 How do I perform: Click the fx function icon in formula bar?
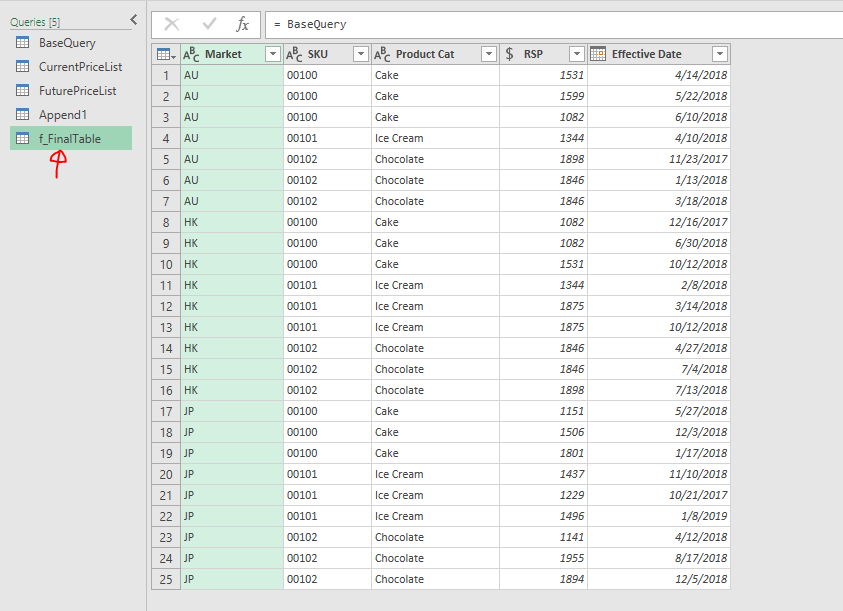click(x=243, y=24)
